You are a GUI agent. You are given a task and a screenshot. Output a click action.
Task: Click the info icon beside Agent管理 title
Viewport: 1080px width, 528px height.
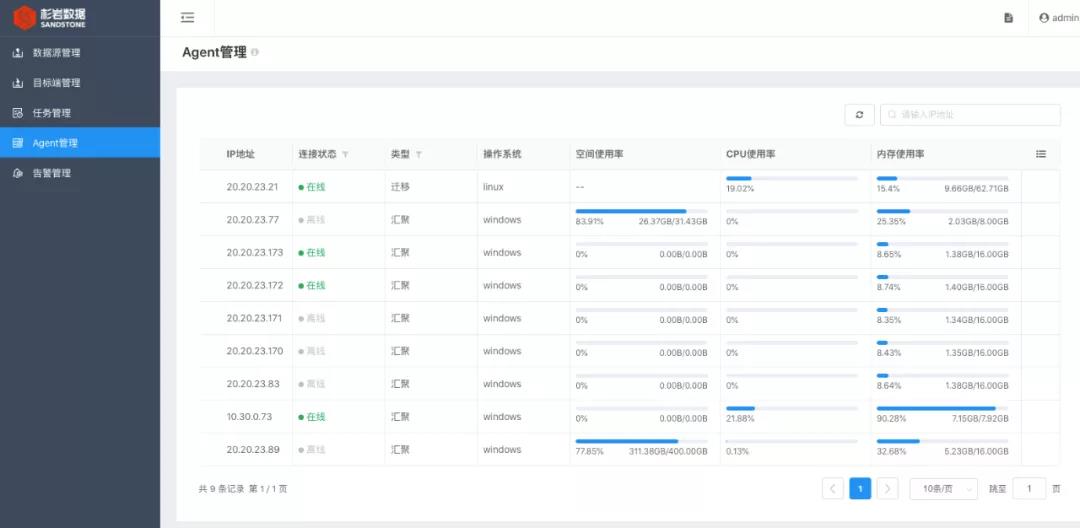[x=255, y=52]
